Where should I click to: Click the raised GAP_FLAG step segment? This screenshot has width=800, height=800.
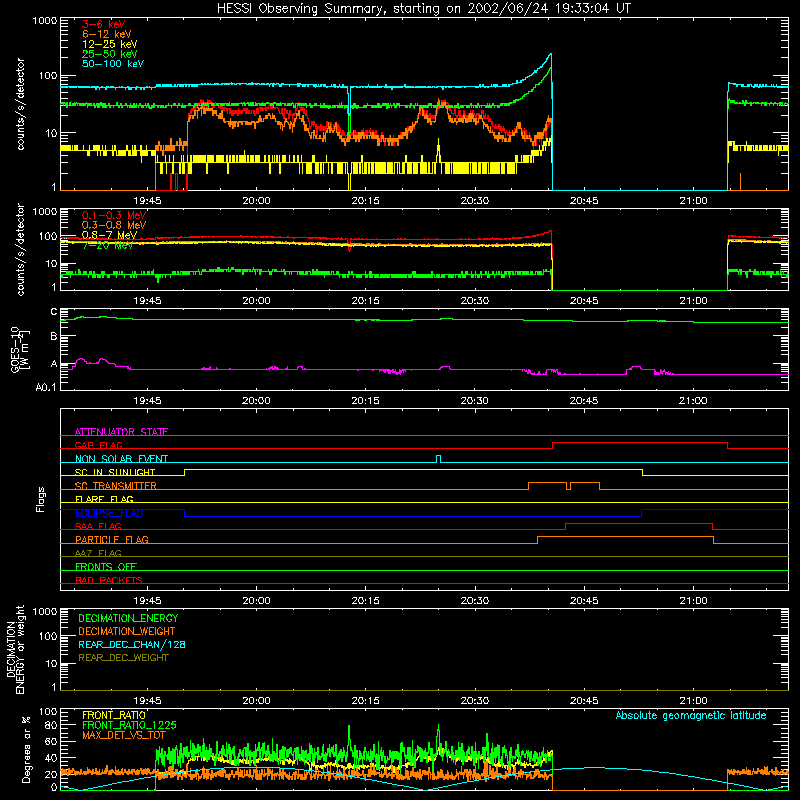coord(640,443)
